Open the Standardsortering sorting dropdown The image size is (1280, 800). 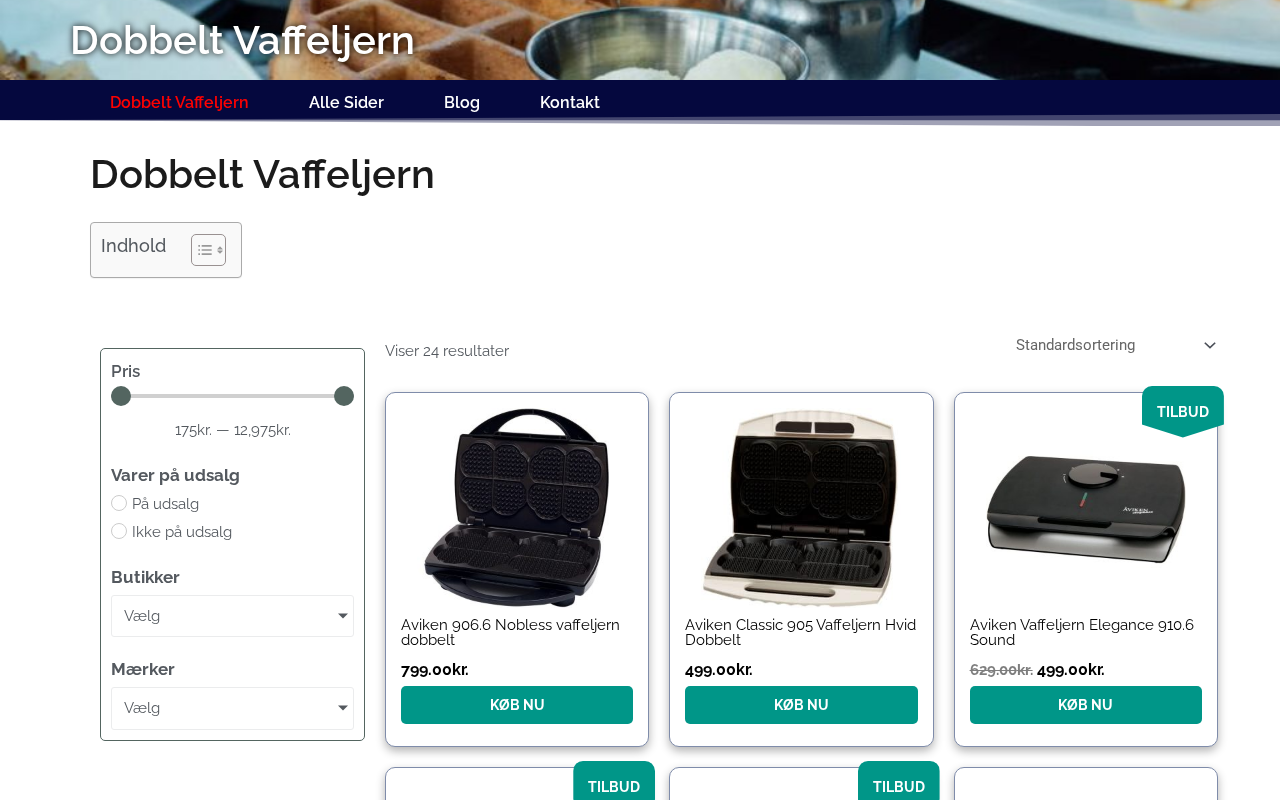[1116, 345]
